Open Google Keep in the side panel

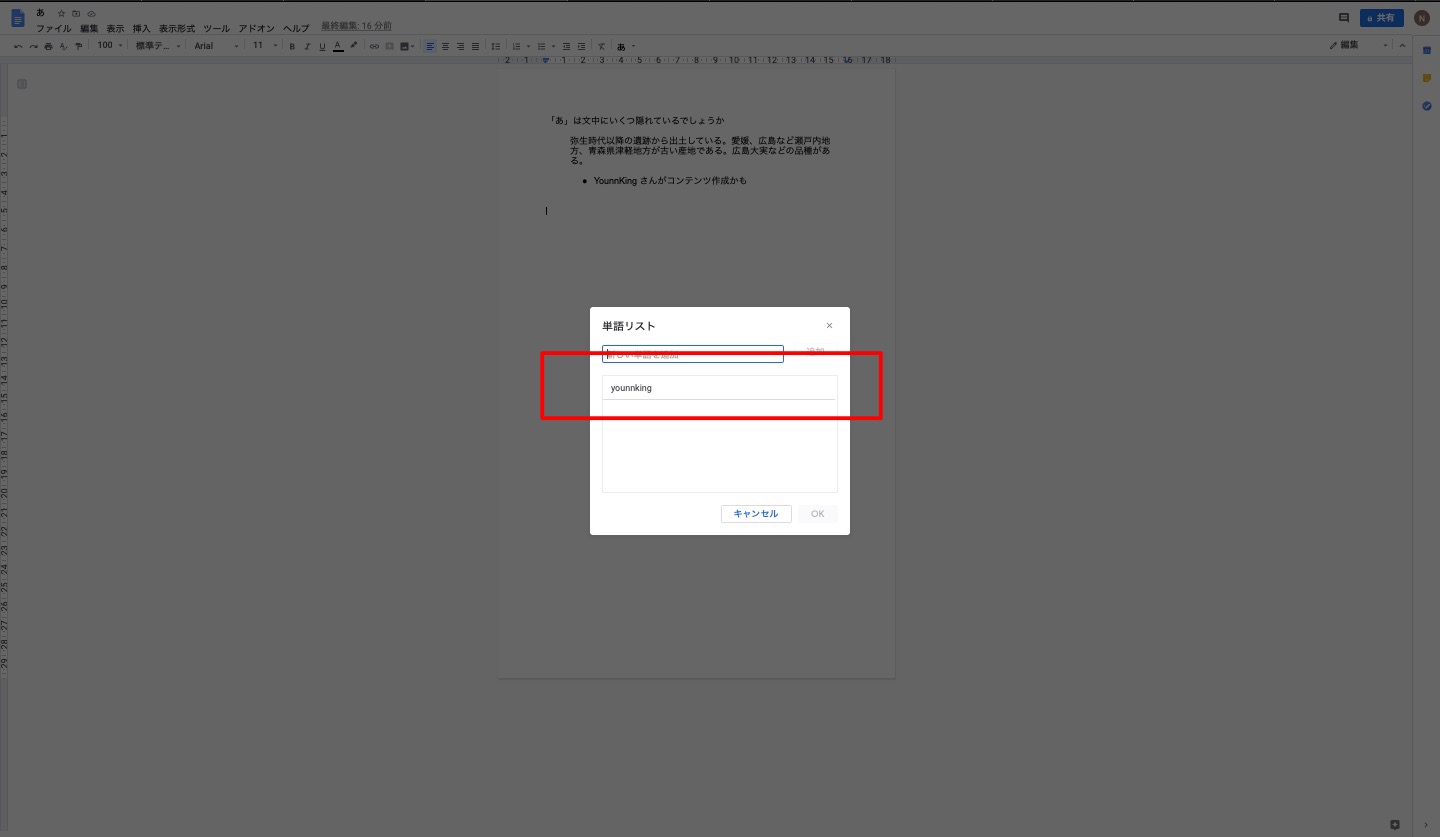coord(1427,78)
